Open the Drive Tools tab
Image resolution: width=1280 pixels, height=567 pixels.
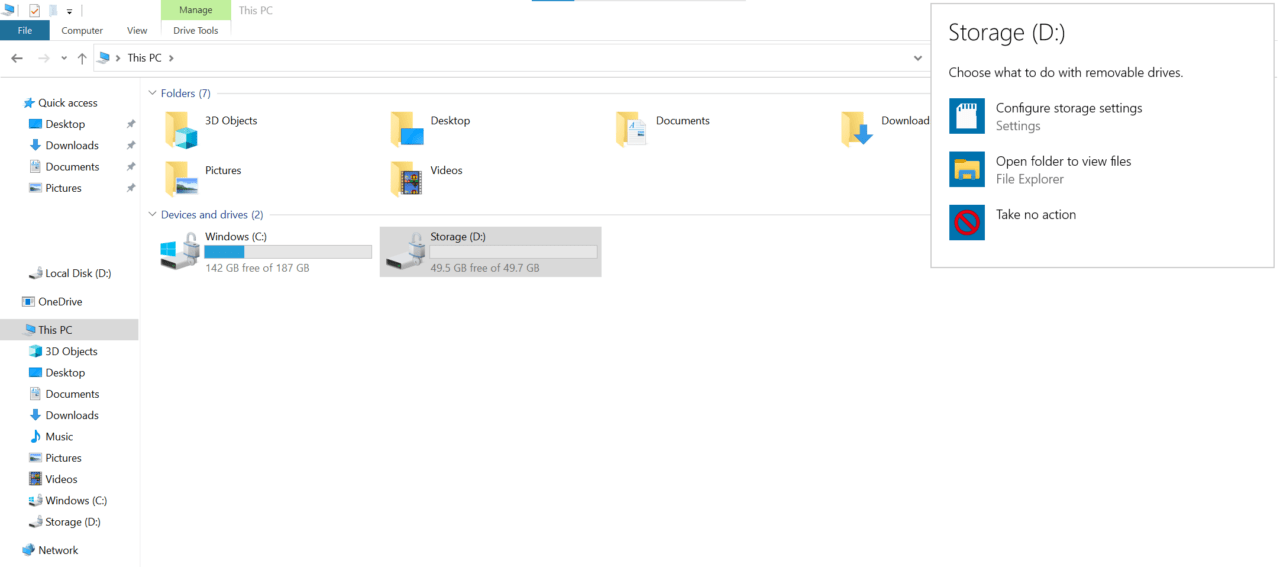click(196, 31)
